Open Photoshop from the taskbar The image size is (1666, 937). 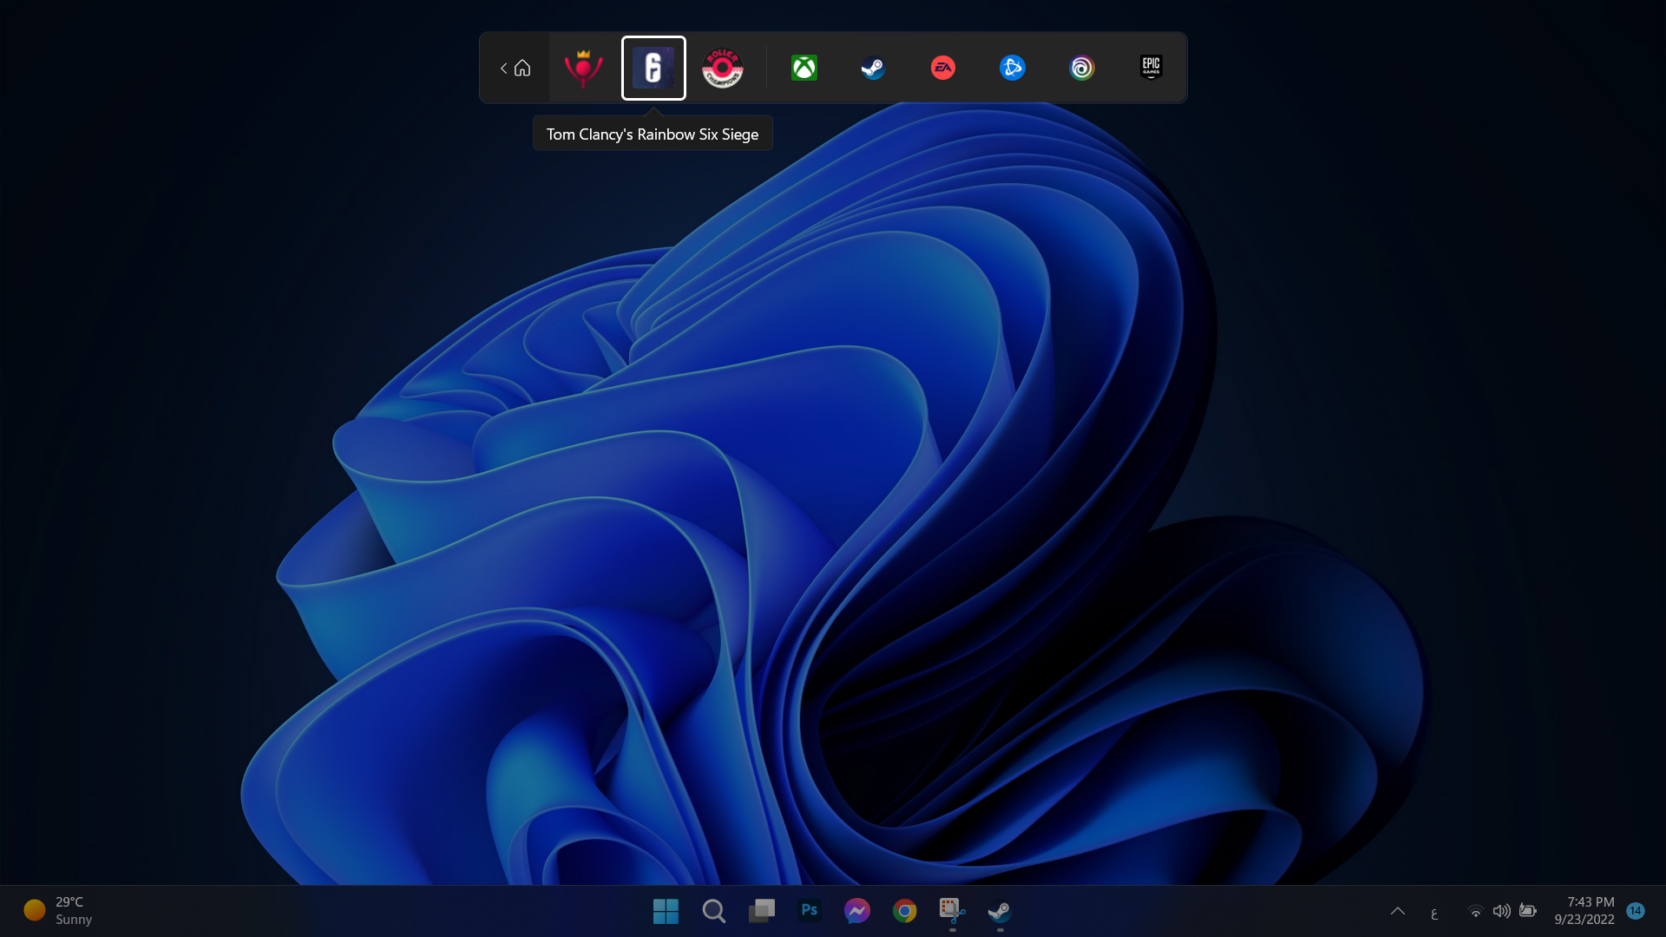[x=810, y=911]
